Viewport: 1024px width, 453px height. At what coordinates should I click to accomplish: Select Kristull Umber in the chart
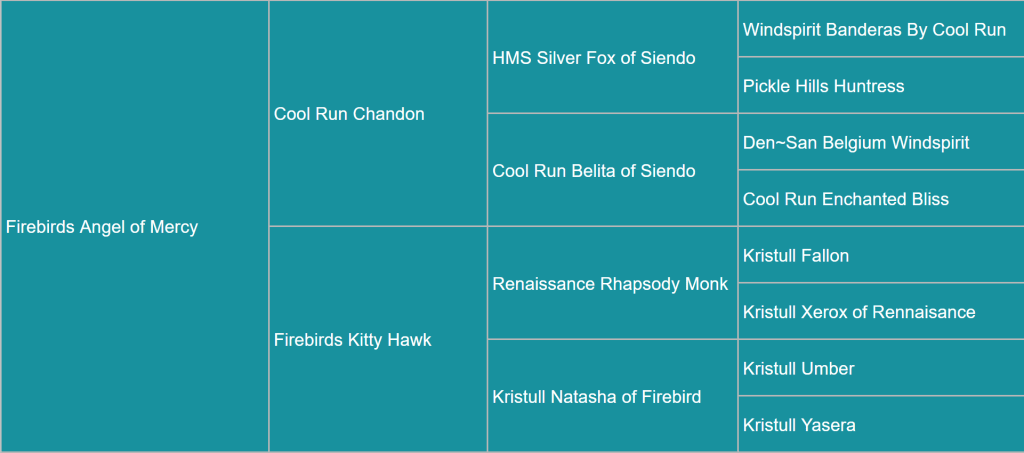pyautogui.click(x=799, y=369)
